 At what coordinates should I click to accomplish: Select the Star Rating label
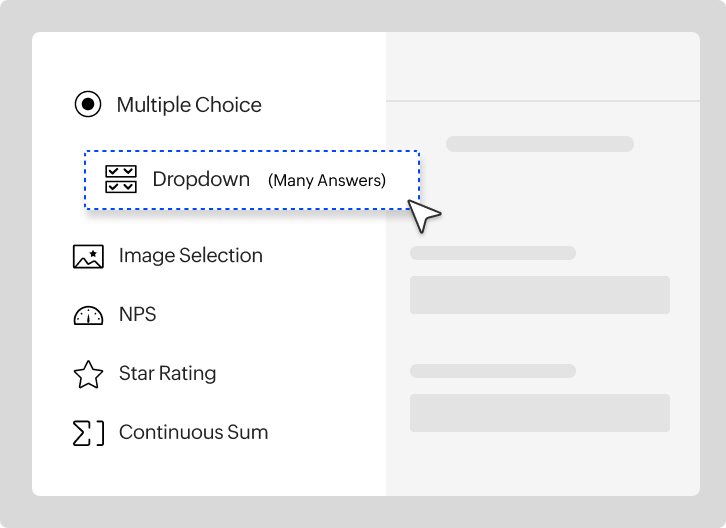pos(167,374)
